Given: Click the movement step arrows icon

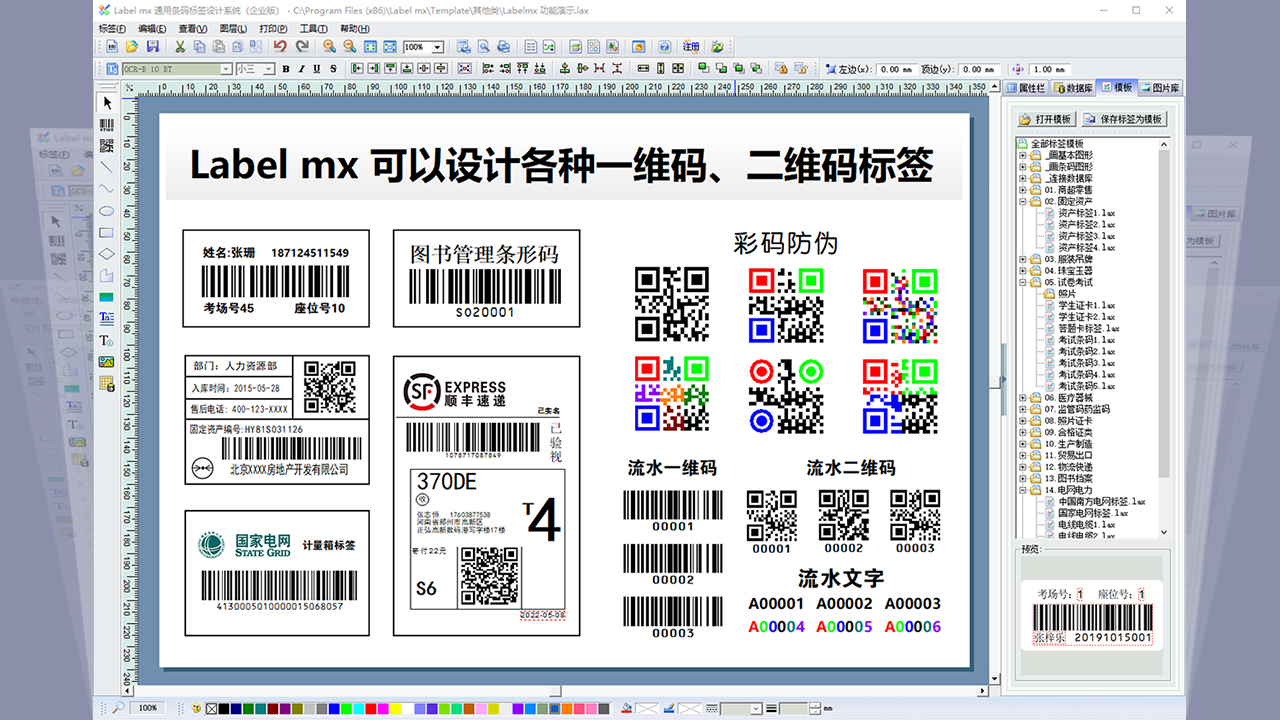Looking at the screenshot, I should coord(1018,69).
